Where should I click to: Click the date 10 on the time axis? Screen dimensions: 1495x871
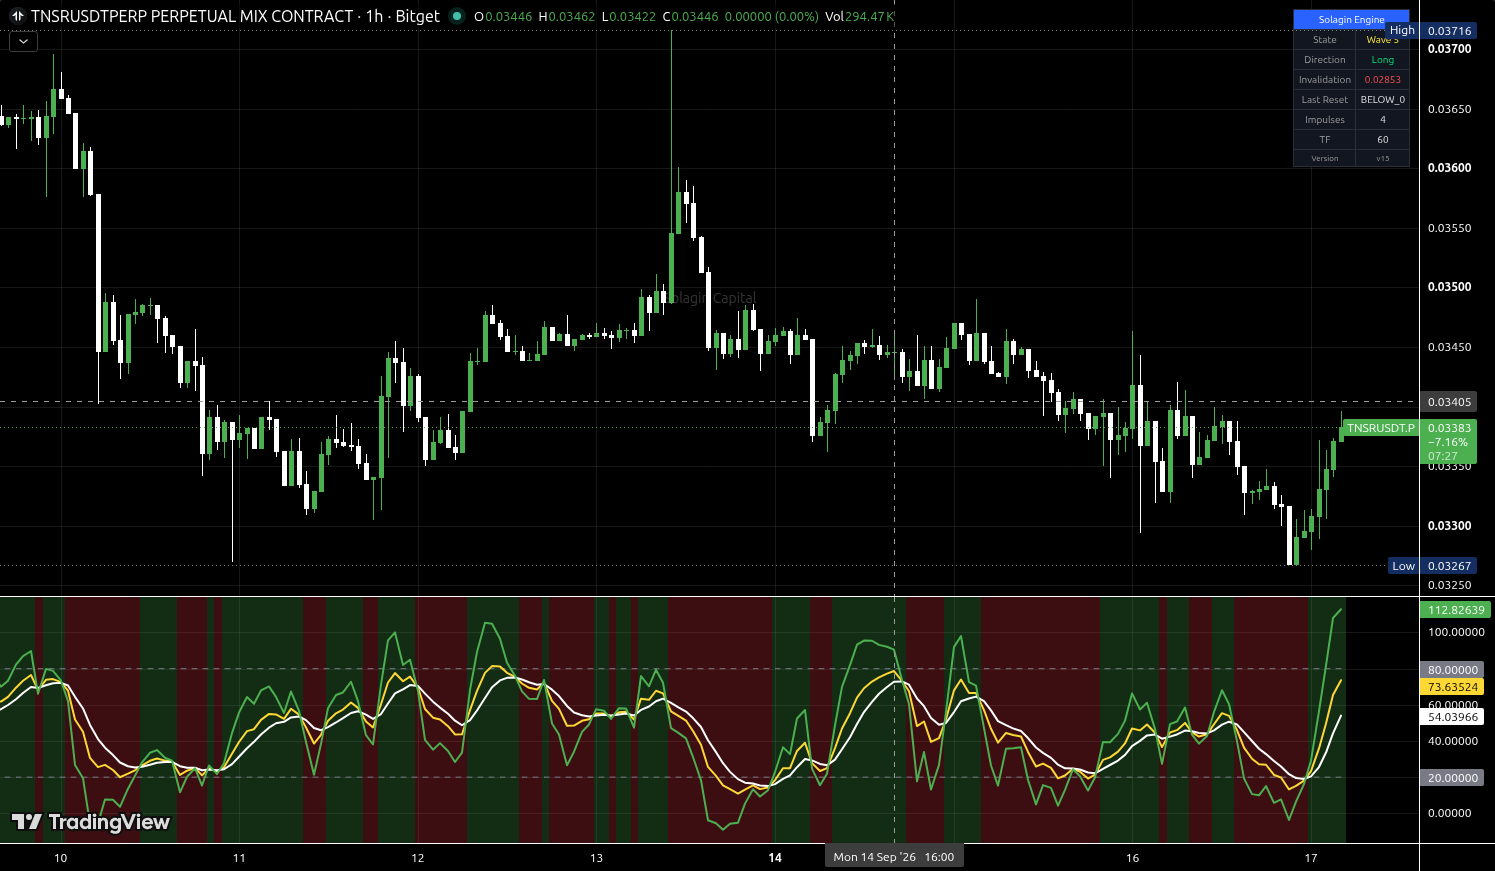coord(60,858)
